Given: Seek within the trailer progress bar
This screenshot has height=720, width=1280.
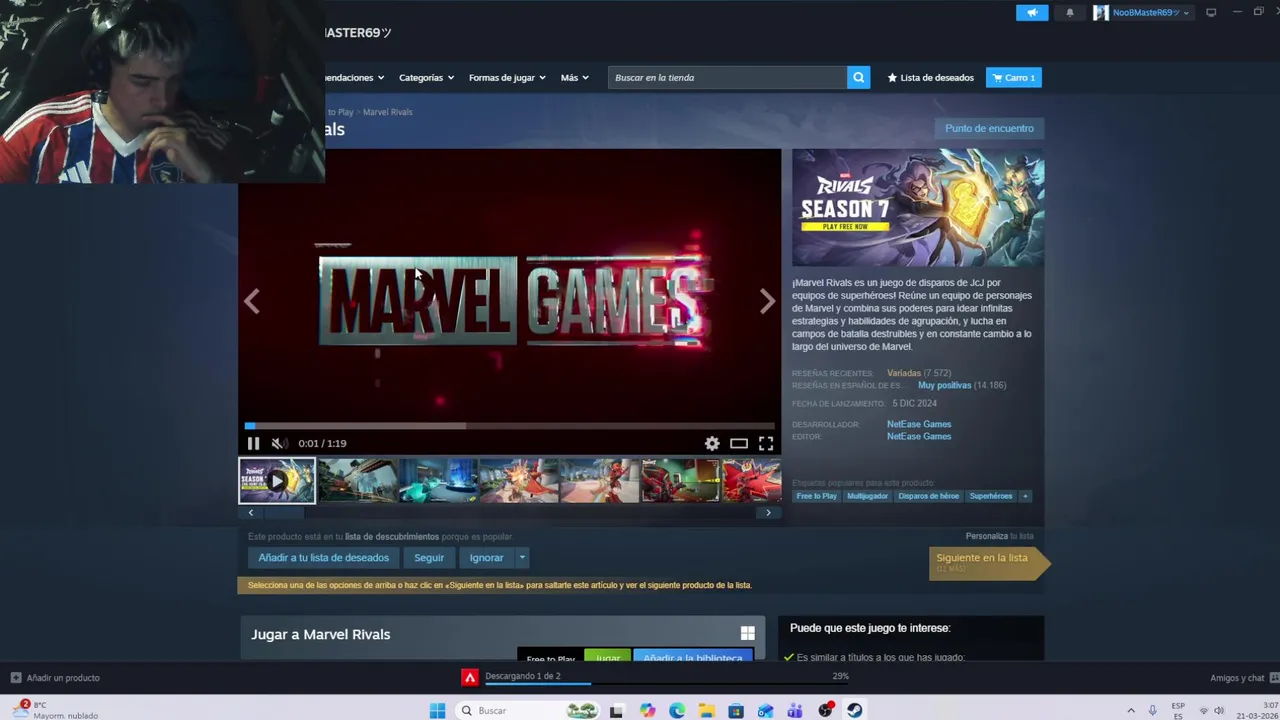Looking at the screenshot, I should pyautogui.click(x=510, y=426).
